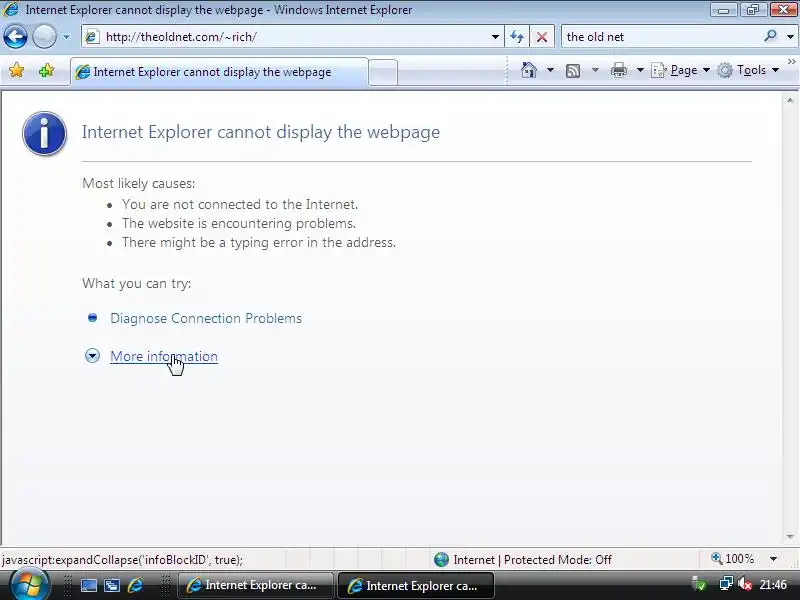Select the 'Internet Explorer cannot display the webpage' tab

(x=219, y=72)
